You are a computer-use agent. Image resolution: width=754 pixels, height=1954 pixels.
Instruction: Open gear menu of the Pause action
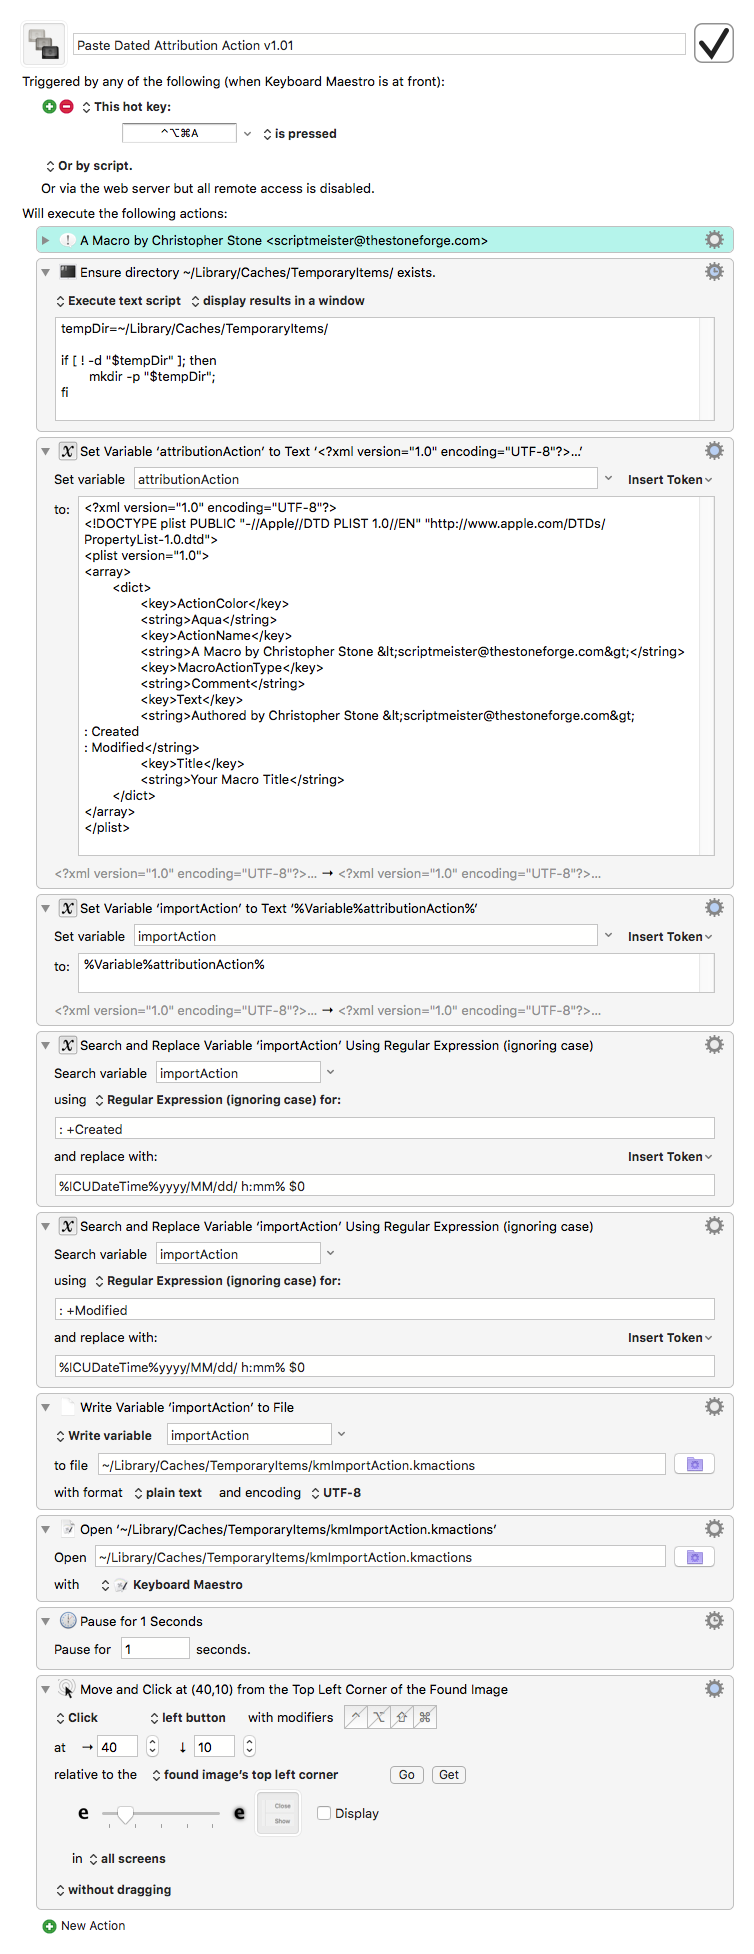[x=714, y=1621]
